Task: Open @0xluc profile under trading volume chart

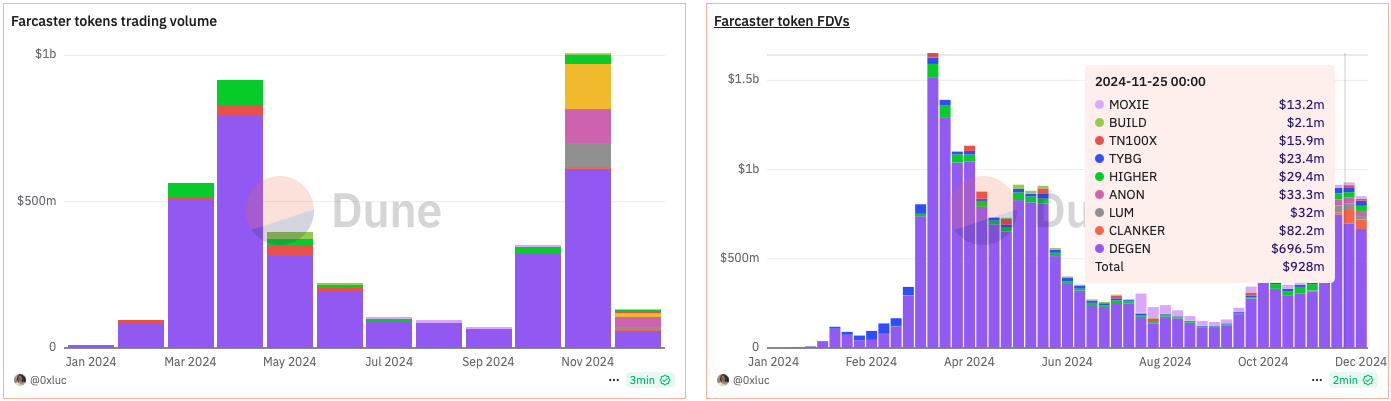Action: tap(49, 380)
